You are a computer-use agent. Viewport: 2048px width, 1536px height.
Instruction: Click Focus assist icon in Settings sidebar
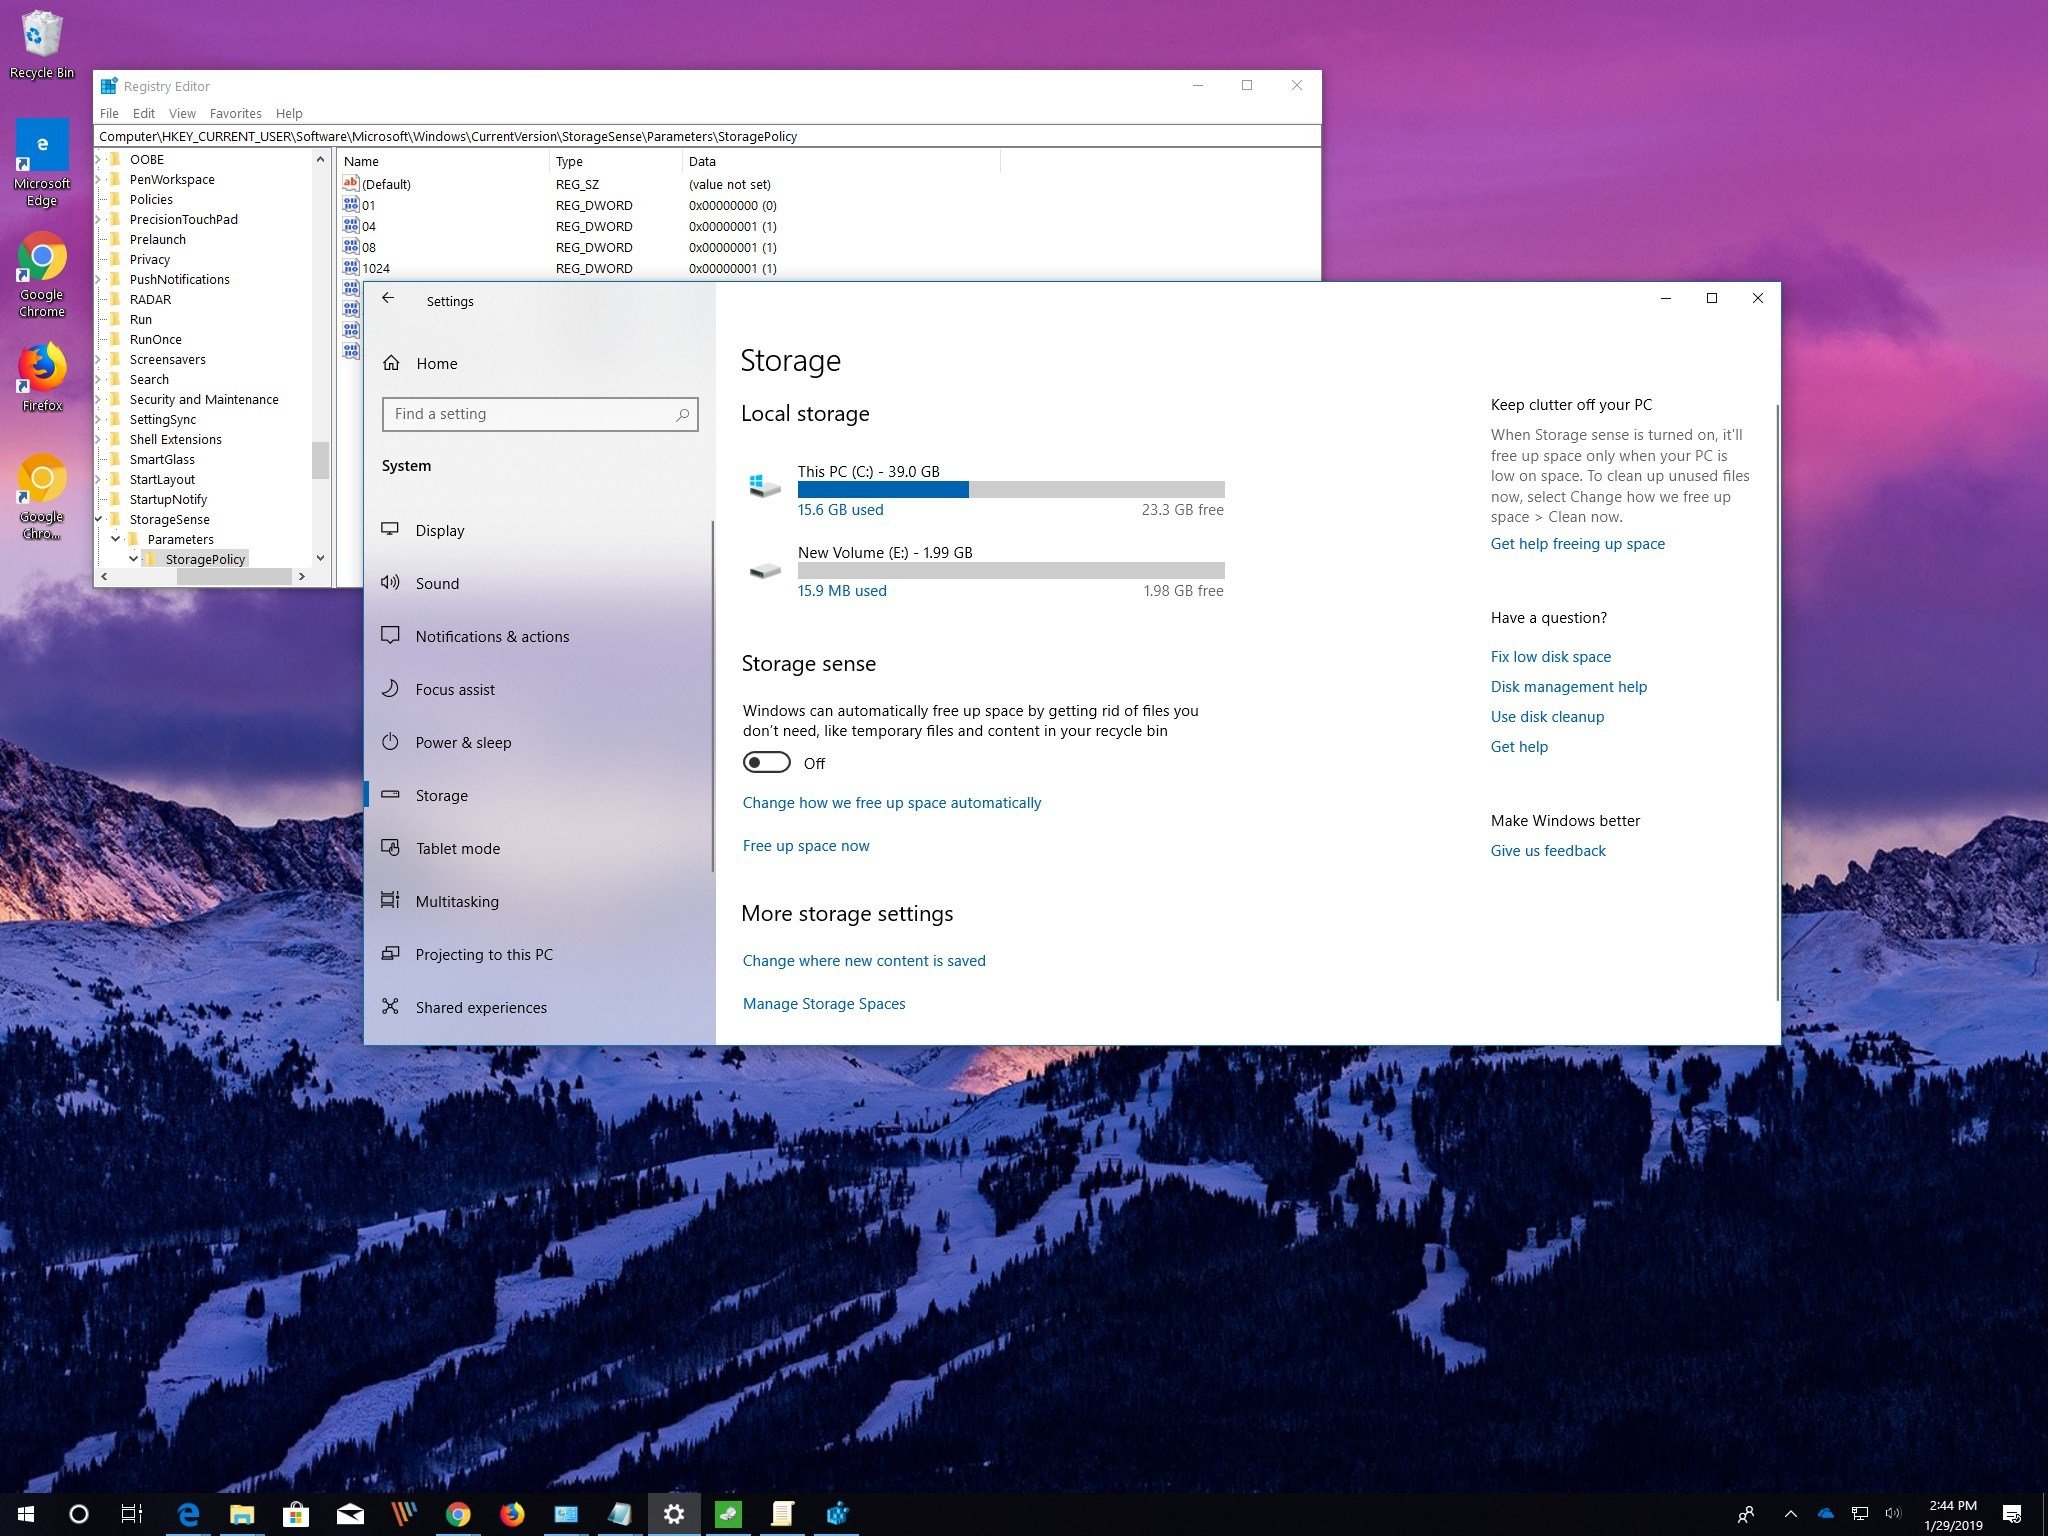point(392,689)
